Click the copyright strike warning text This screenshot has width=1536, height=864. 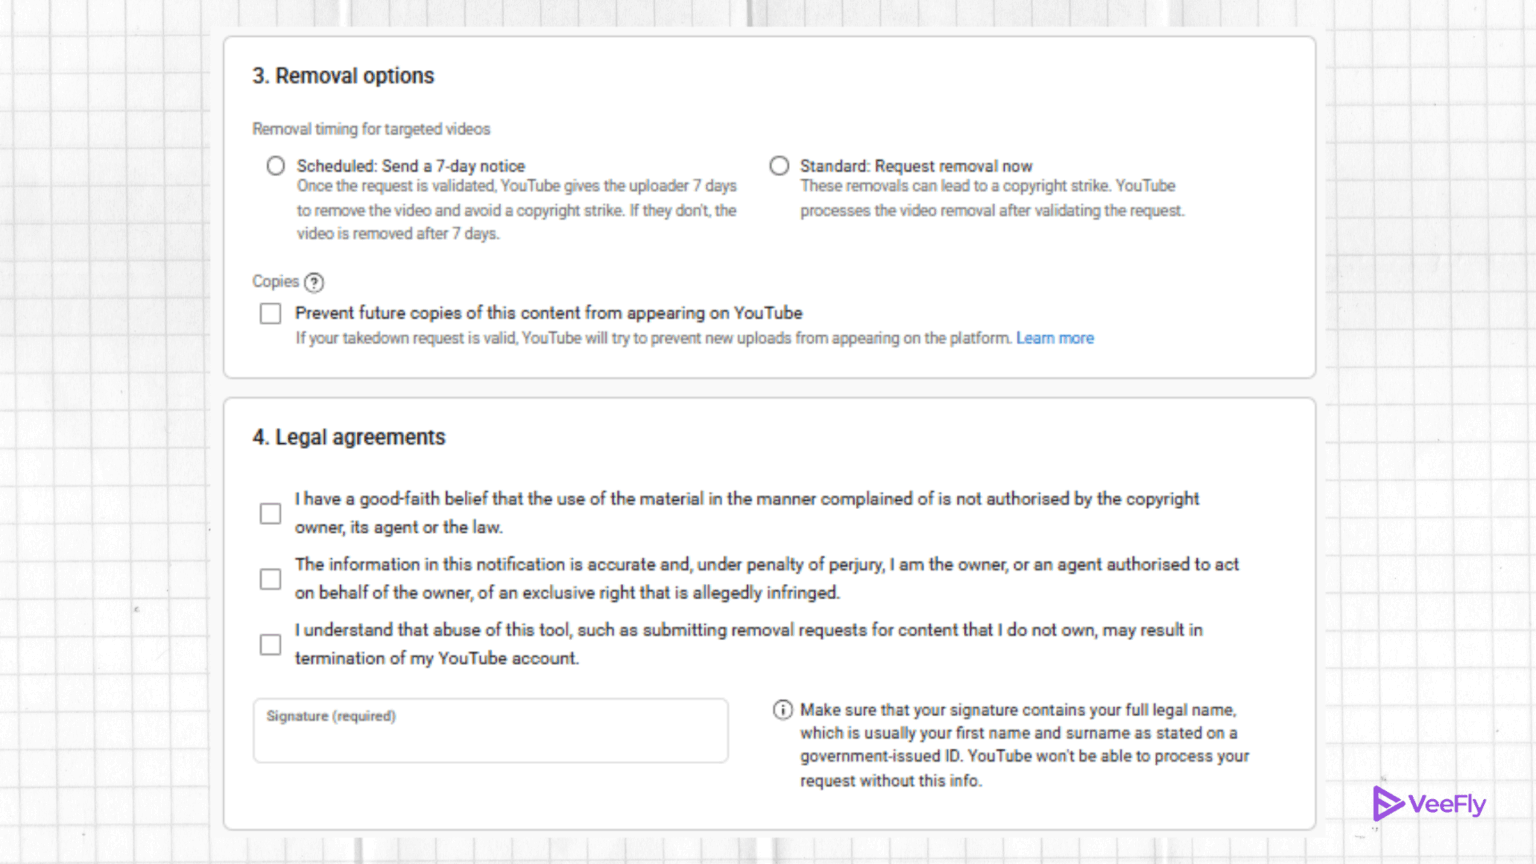click(992, 198)
